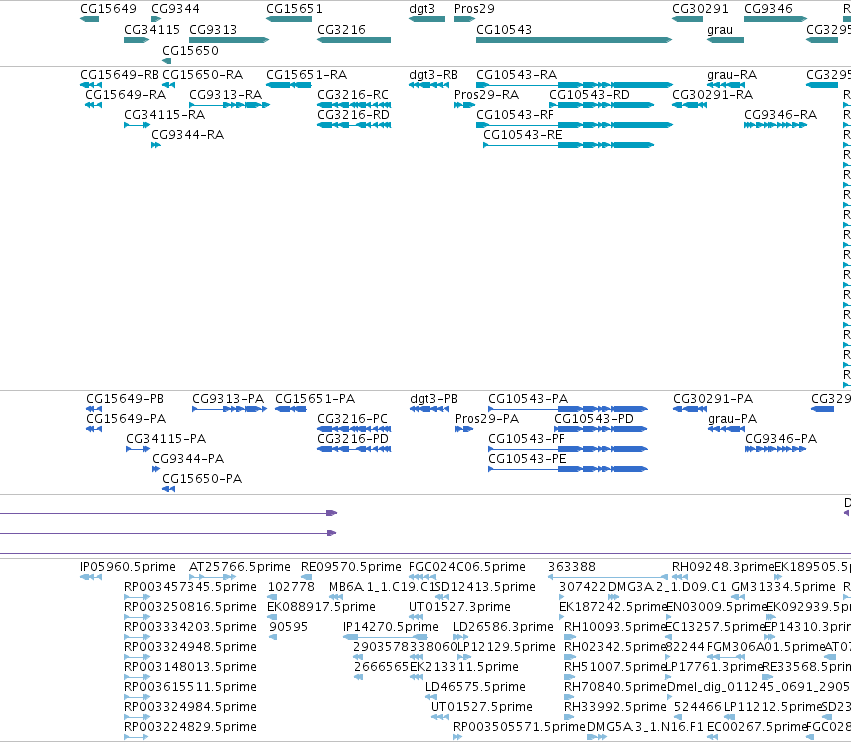Screen dimensions: 851x742
Task: Click protein CG15649-PA label
Action: (x=126, y=419)
